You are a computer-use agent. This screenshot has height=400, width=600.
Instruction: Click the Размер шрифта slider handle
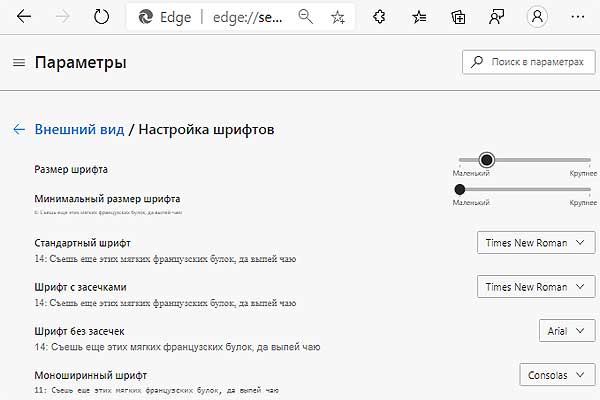coord(487,160)
